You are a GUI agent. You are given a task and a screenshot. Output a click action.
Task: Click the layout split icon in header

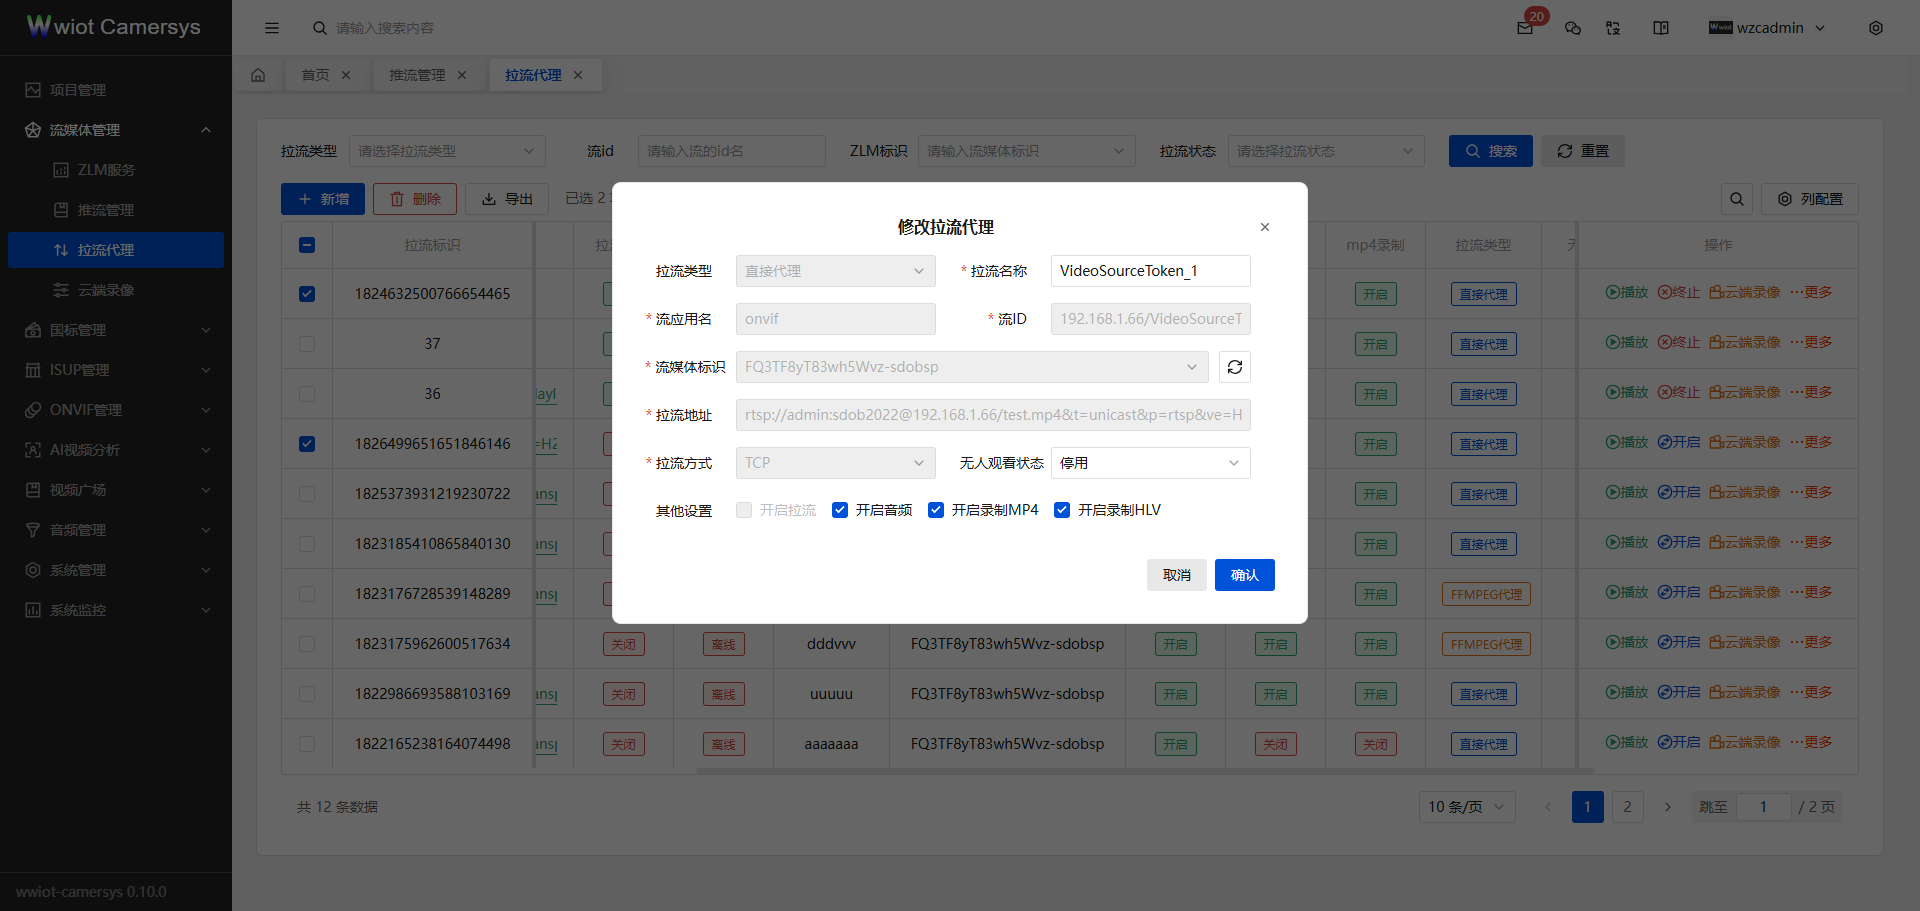point(1661,28)
